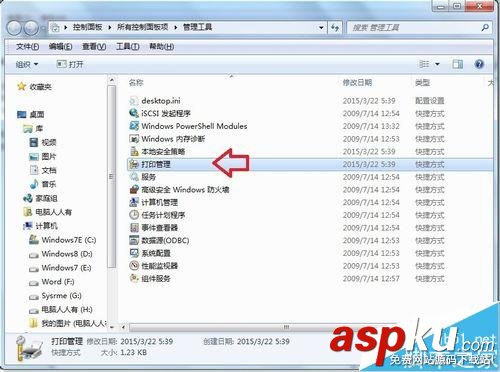Select the 系统配置 icon

point(134,253)
